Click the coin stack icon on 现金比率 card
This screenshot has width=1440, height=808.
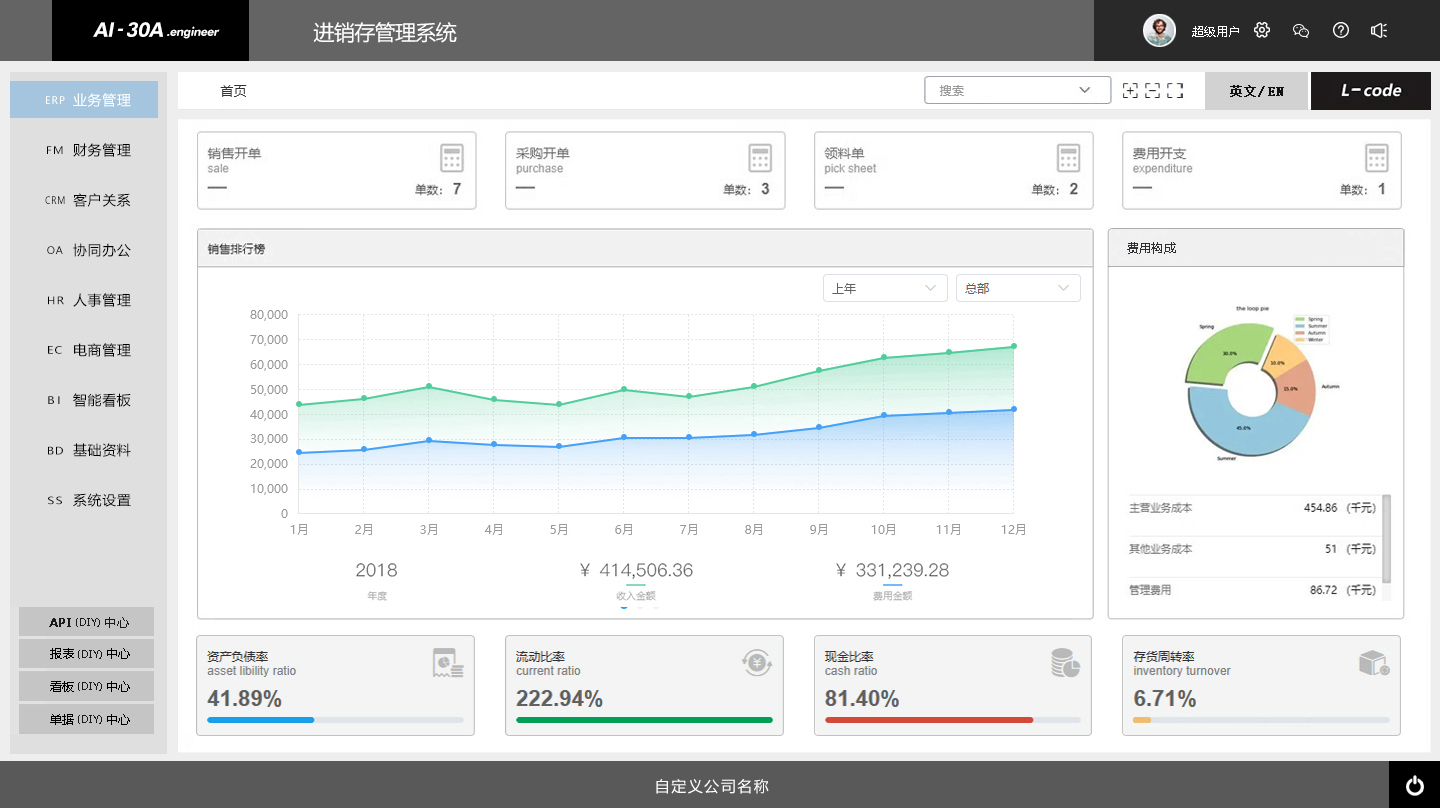pyautogui.click(x=1063, y=662)
